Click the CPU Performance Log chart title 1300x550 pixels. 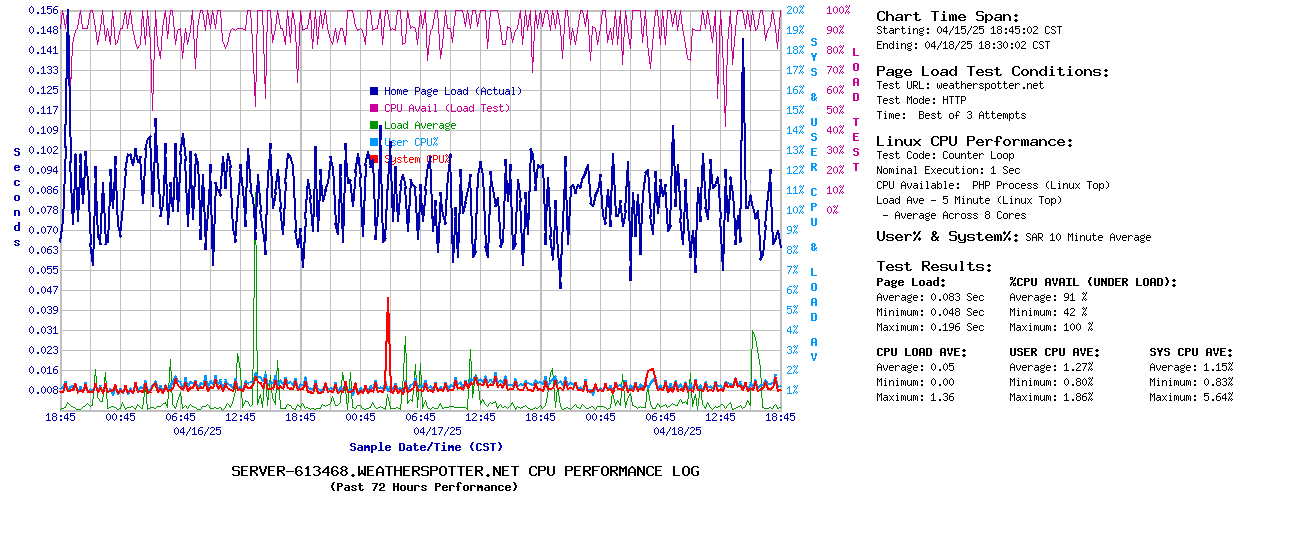point(465,471)
